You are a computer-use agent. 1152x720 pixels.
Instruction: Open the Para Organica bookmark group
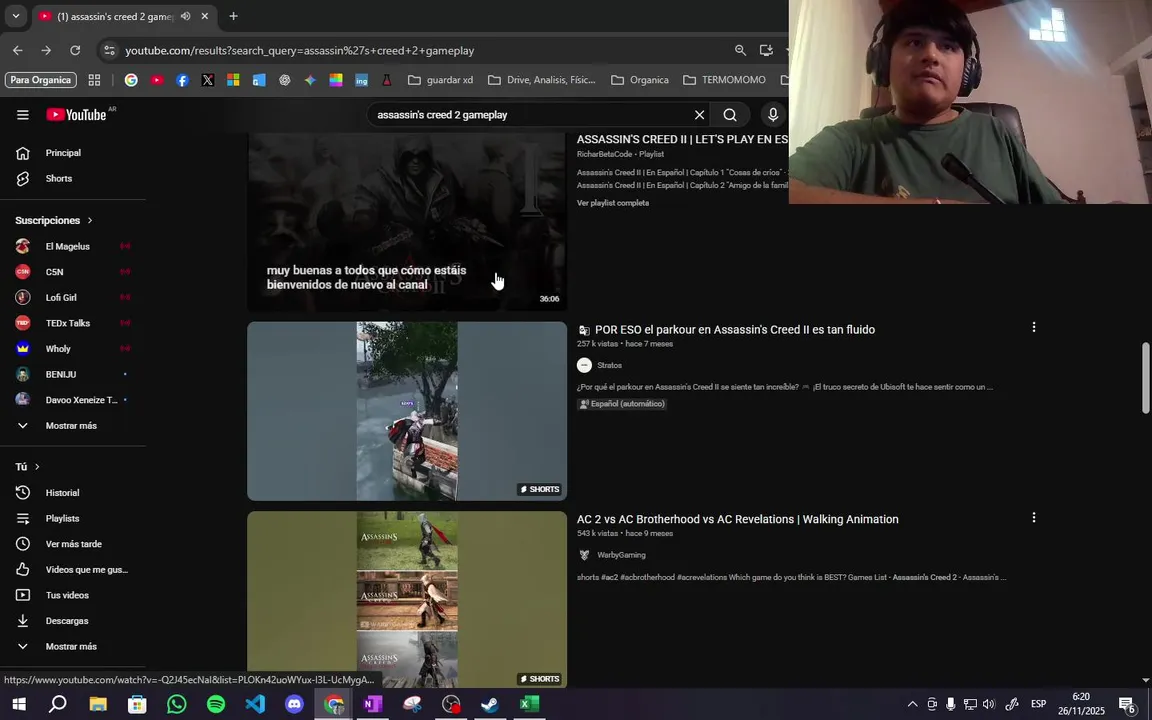(40, 80)
